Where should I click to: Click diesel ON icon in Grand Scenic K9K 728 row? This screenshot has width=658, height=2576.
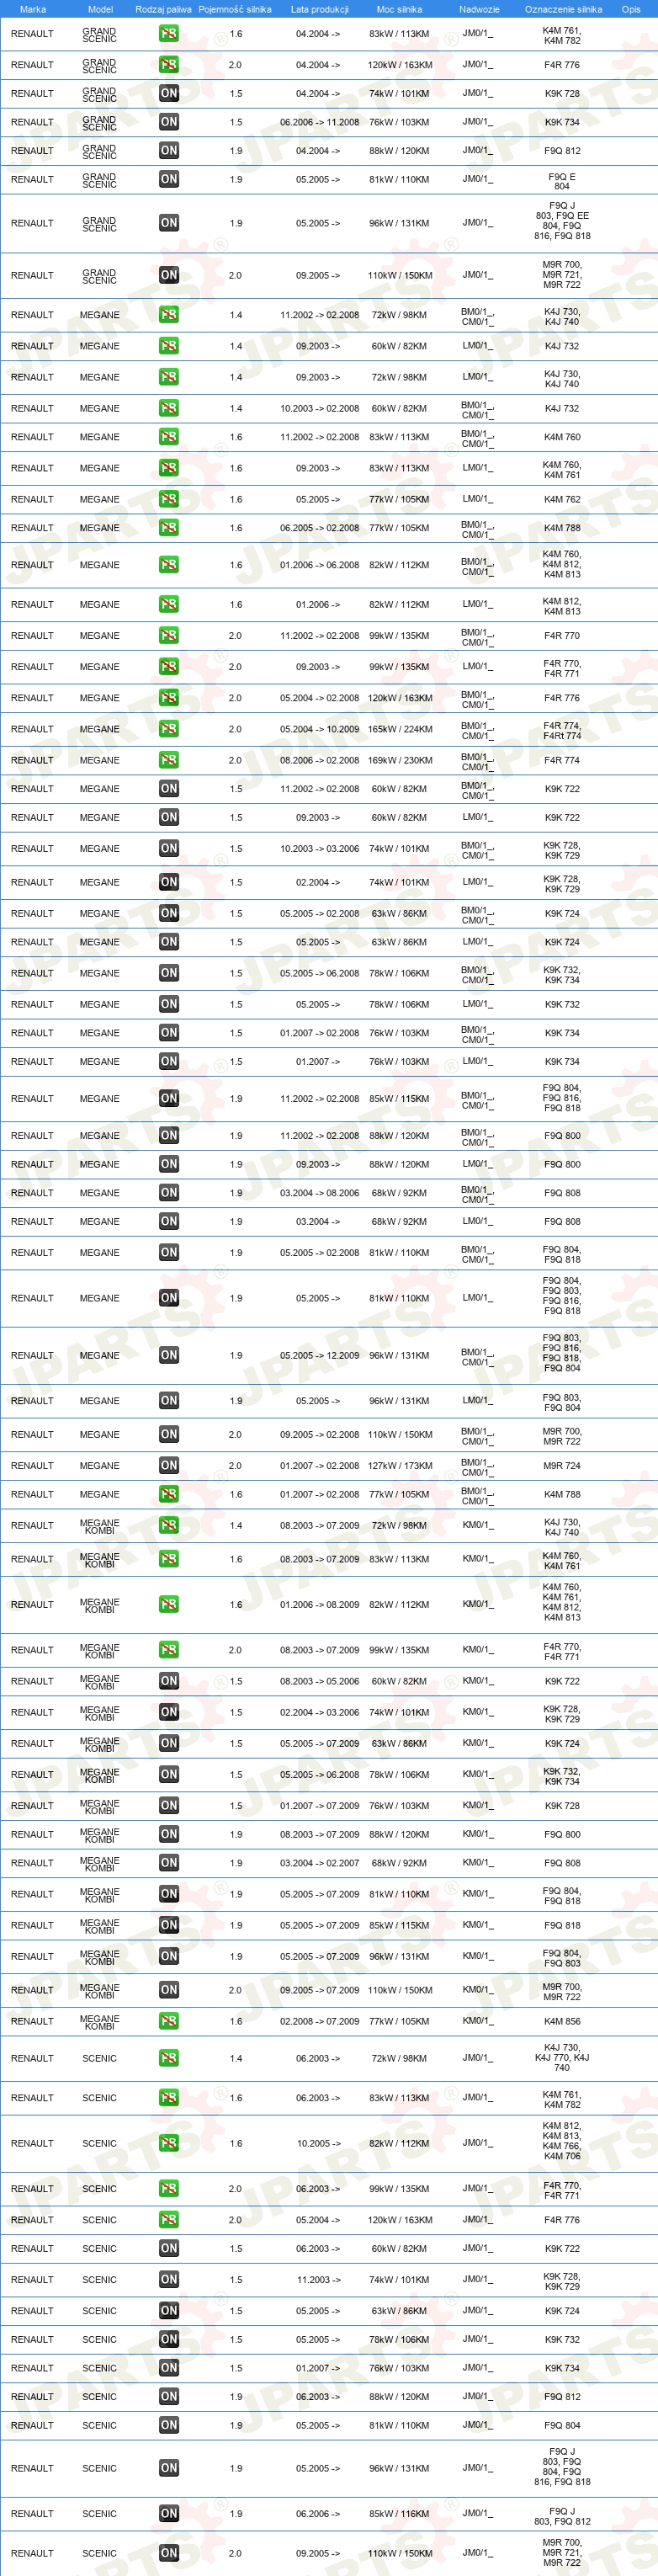click(x=168, y=93)
